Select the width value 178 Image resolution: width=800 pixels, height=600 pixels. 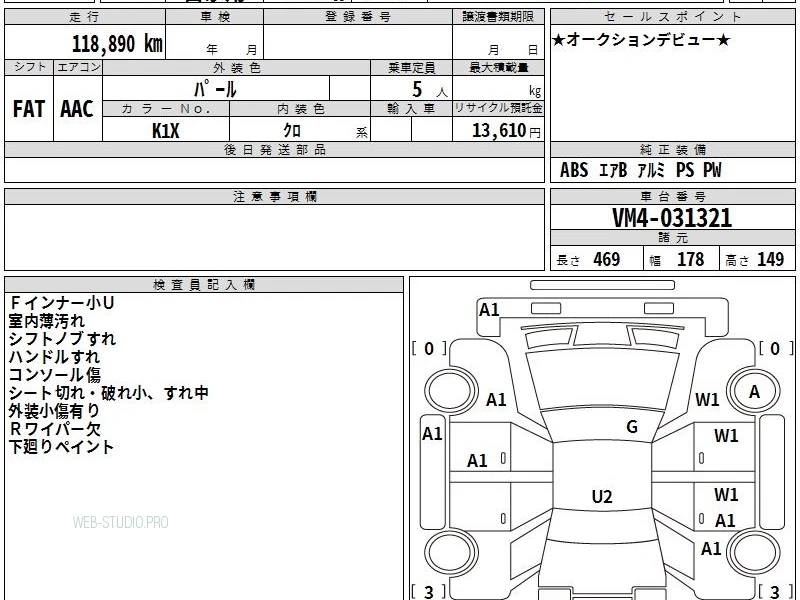click(690, 259)
